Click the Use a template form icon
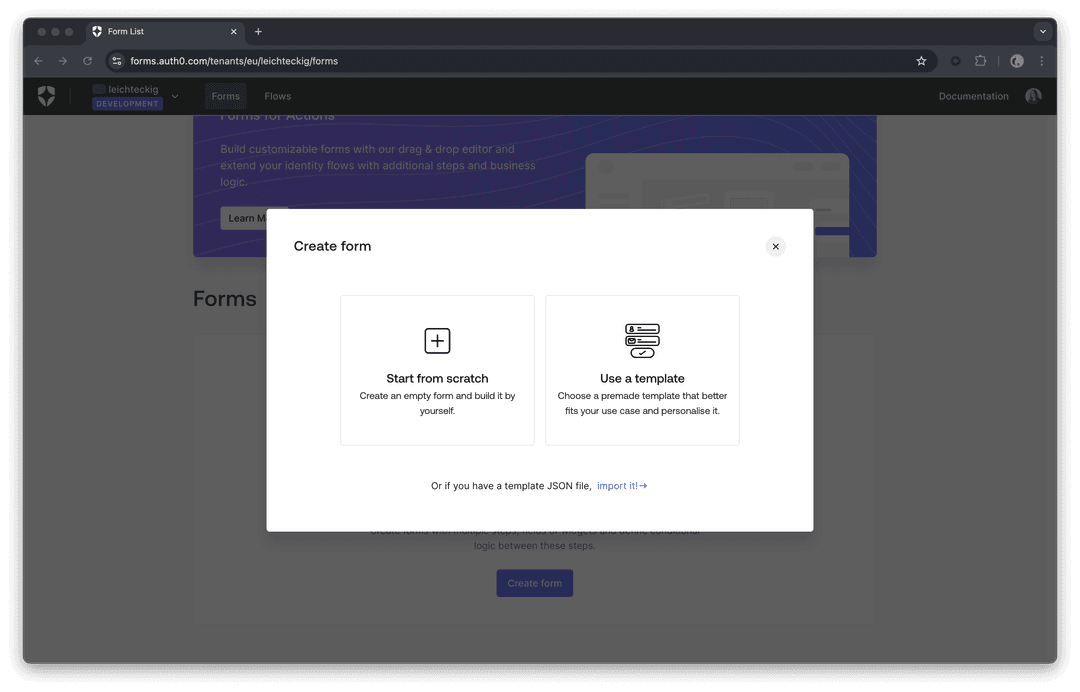 (641, 340)
